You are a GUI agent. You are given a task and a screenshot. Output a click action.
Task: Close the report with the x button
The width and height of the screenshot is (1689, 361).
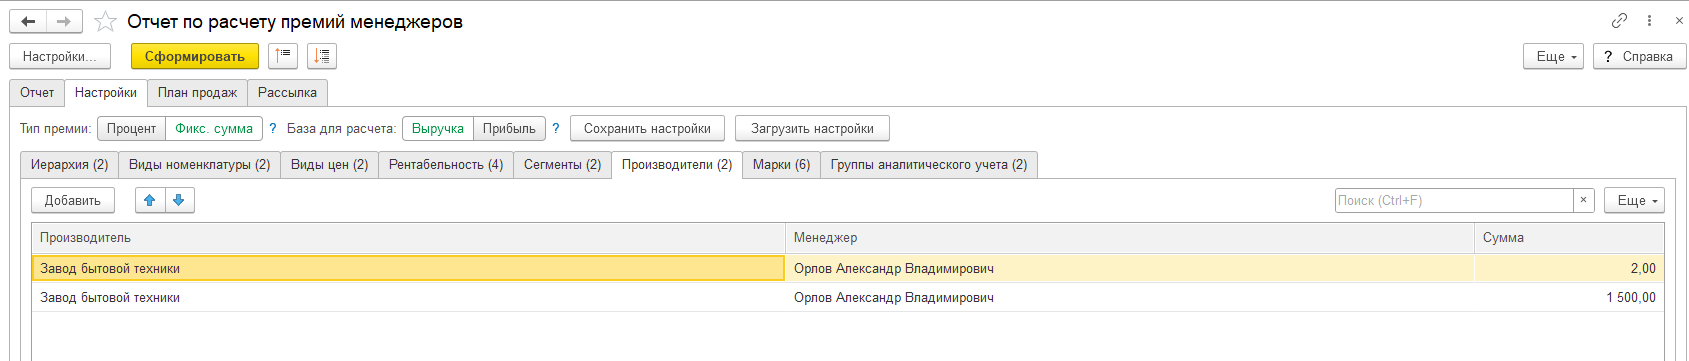1678,20
